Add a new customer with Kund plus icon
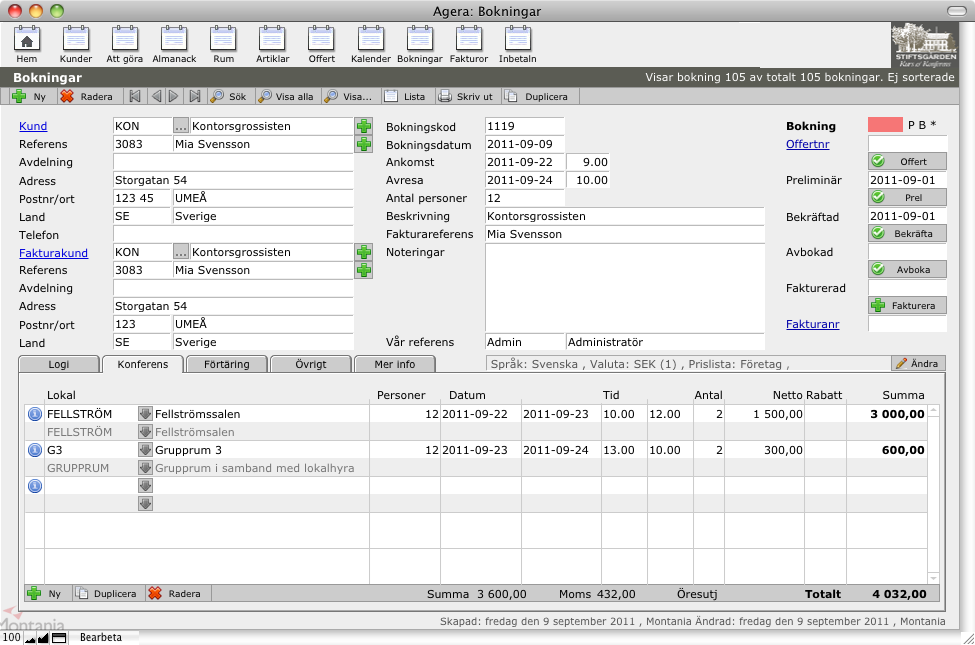 click(364, 126)
